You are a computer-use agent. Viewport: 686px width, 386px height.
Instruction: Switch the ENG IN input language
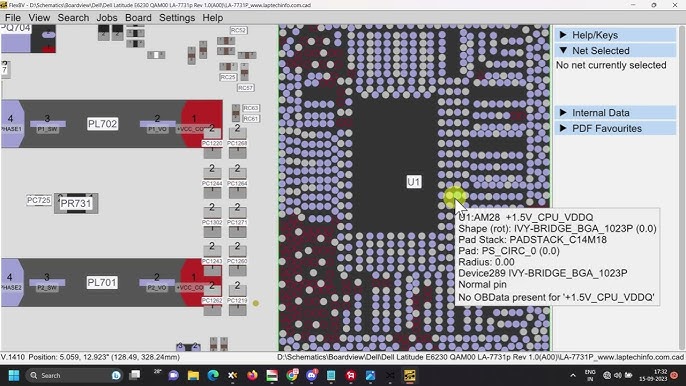tap(590, 375)
